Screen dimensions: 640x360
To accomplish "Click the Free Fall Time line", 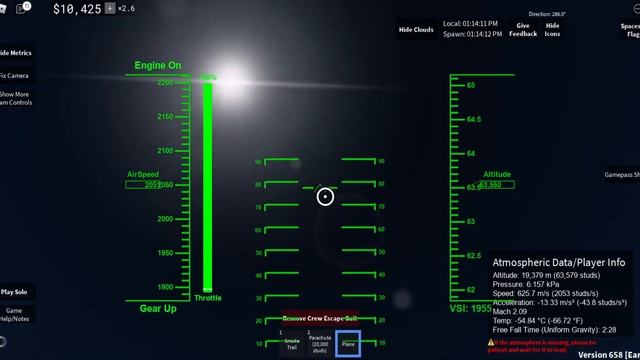I will (554, 330).
